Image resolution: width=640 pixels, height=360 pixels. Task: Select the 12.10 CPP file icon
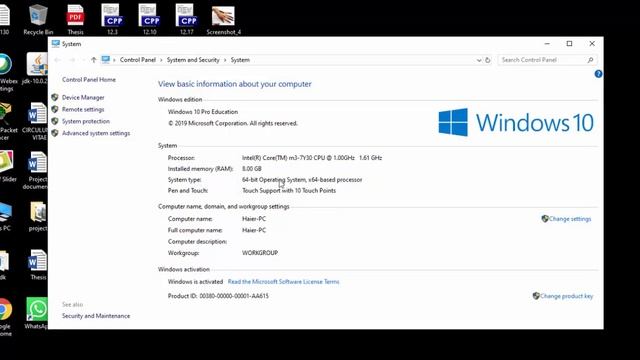(149, 19)
